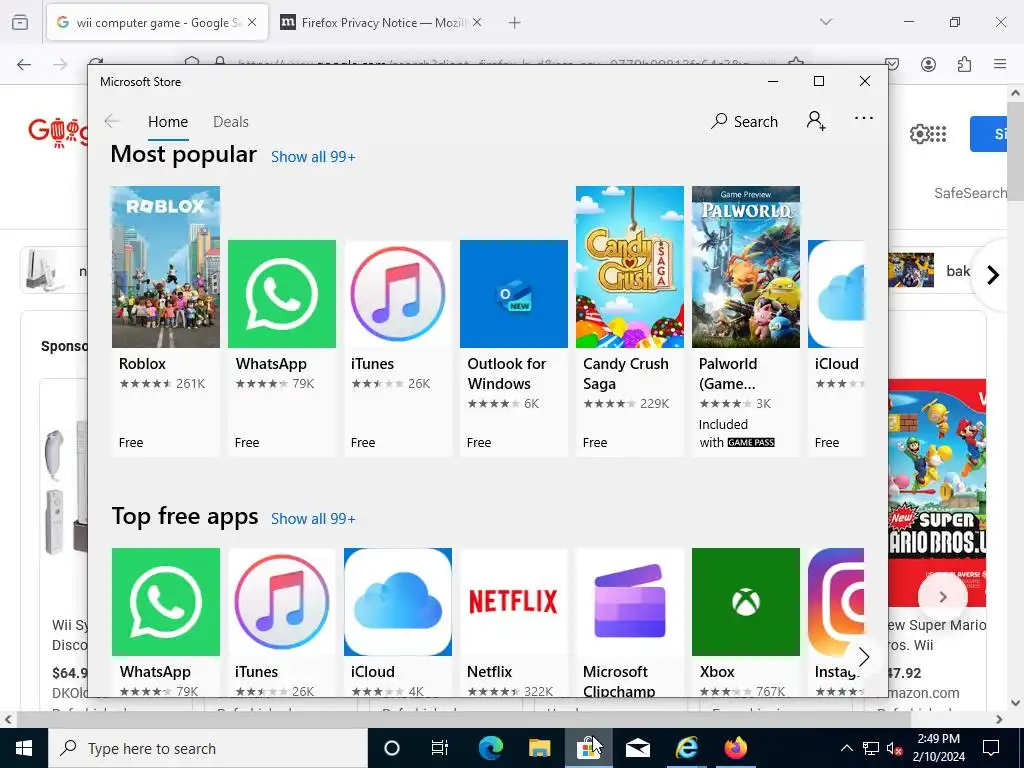Open WhatsApp in Most popular

point(281,347)
